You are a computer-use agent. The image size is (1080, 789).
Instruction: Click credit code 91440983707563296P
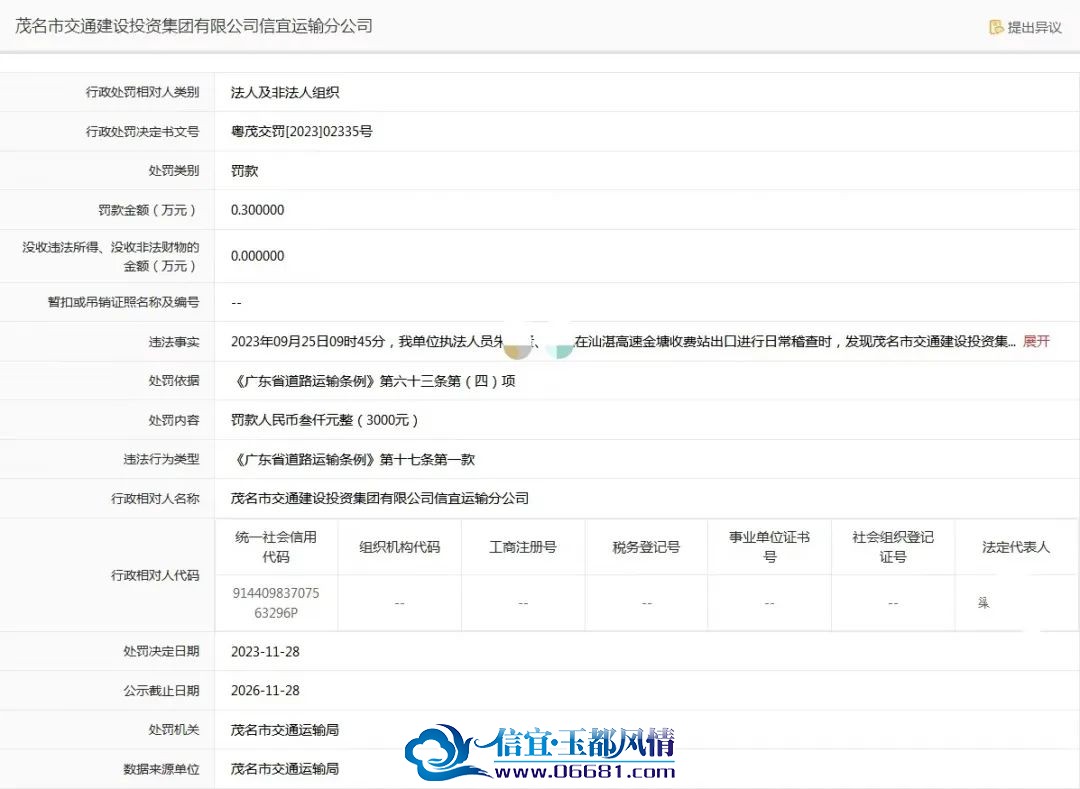(276, 603)
